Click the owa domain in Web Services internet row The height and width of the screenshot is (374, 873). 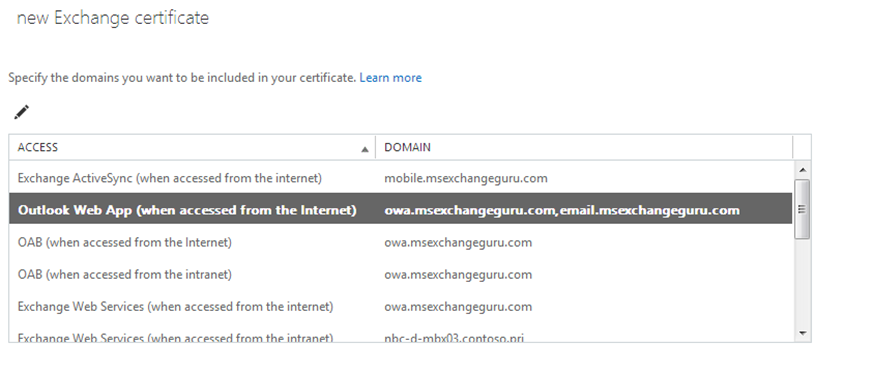(x=458, y=307)
